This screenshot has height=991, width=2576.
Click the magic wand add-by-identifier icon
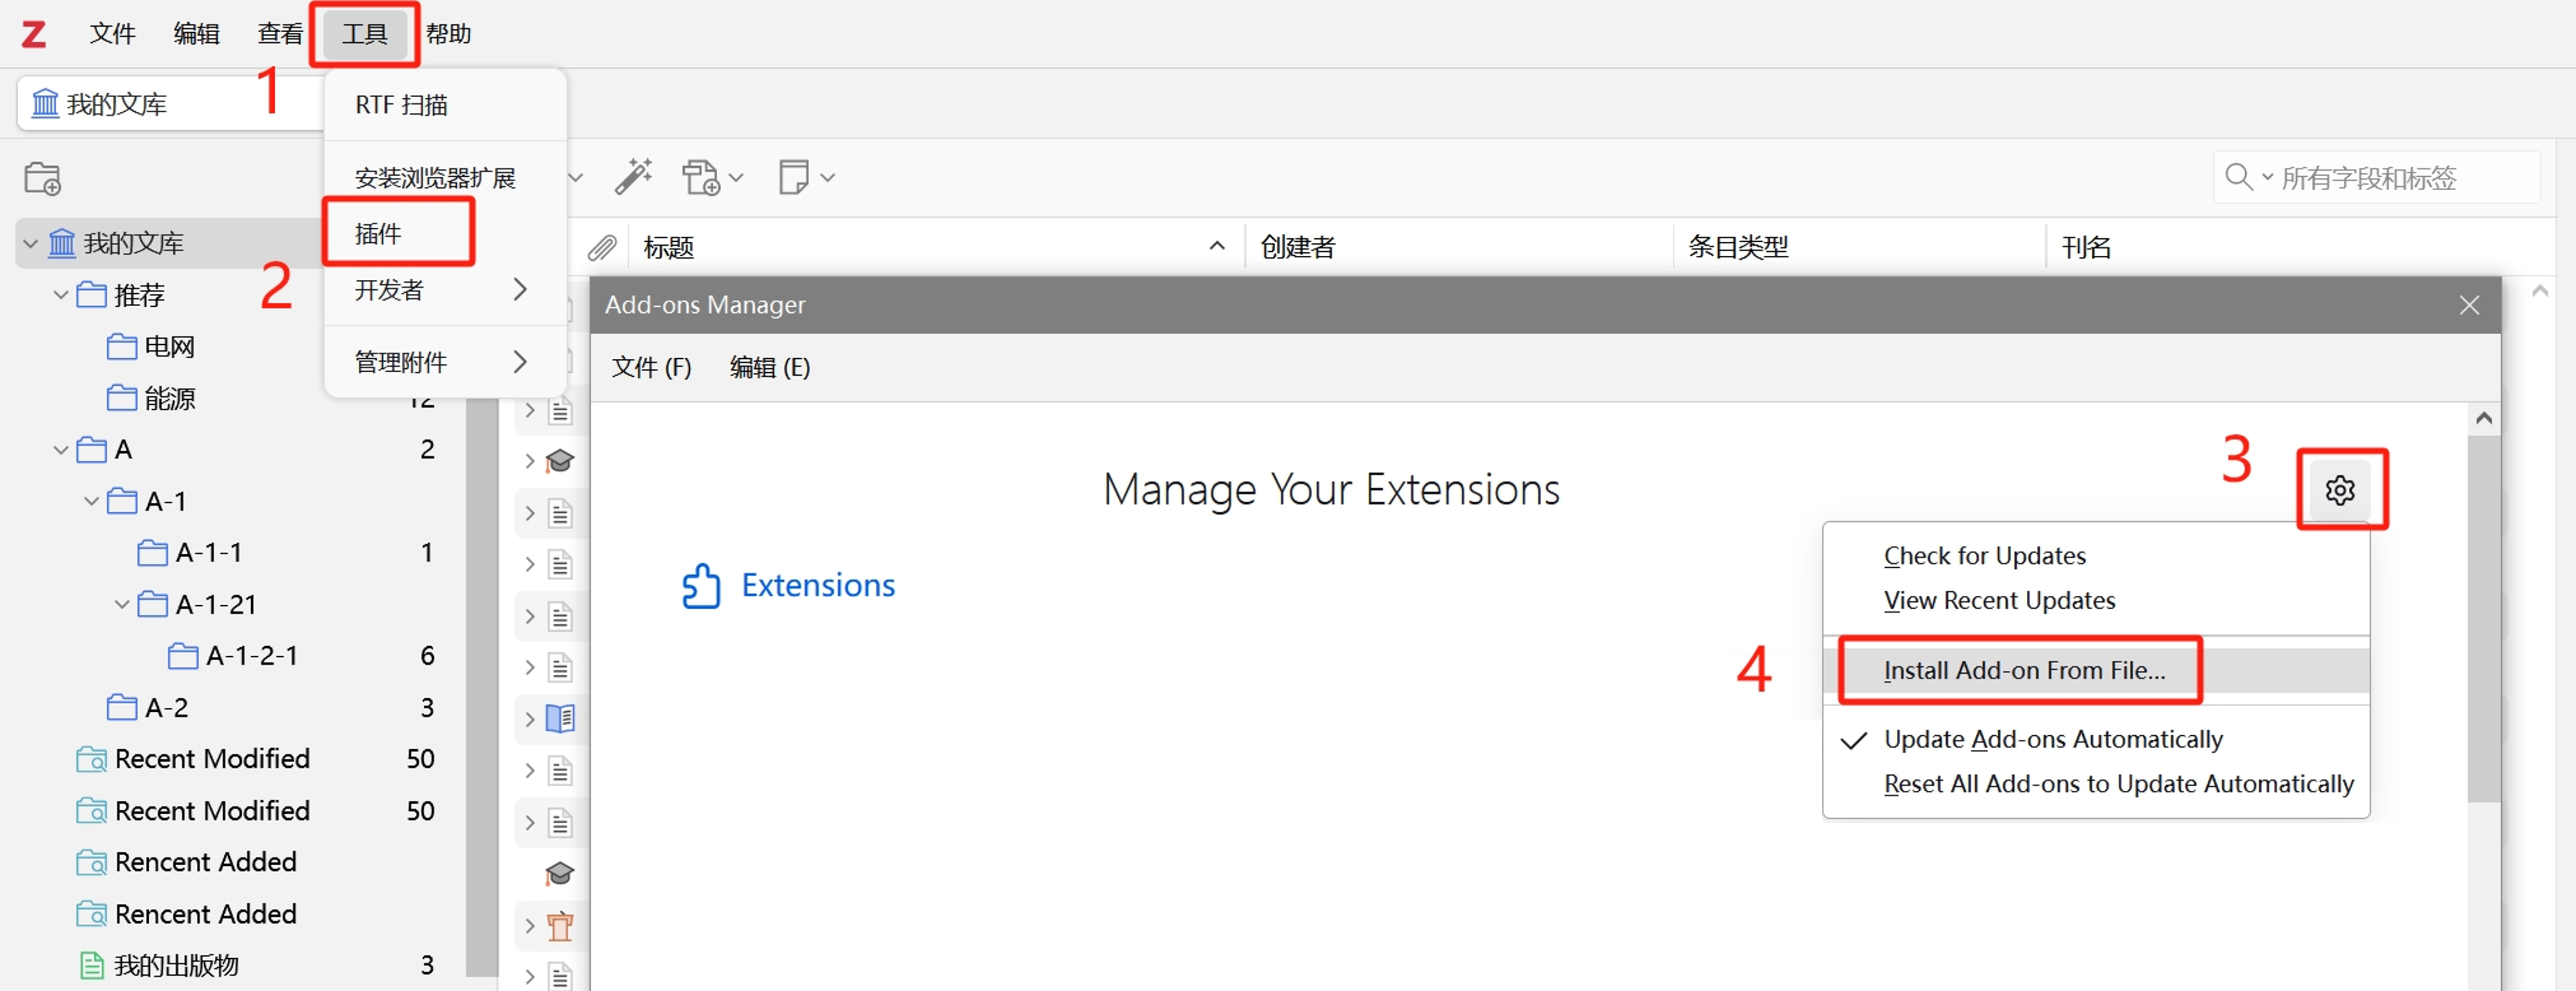(x=633, y=177)
